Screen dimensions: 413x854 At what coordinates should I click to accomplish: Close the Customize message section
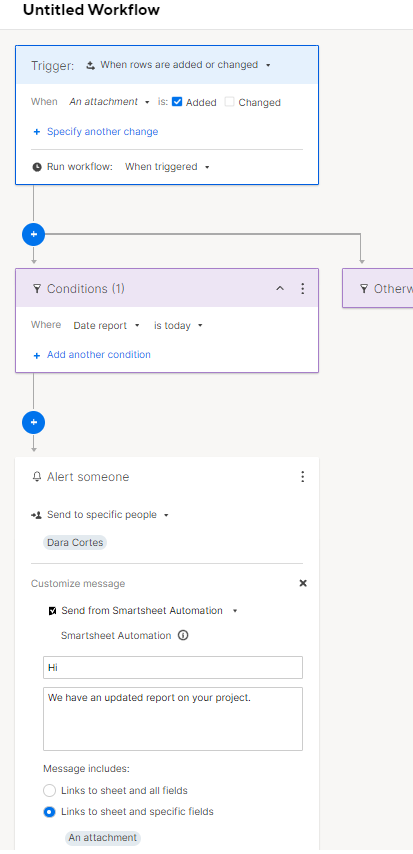pos(303,583)
